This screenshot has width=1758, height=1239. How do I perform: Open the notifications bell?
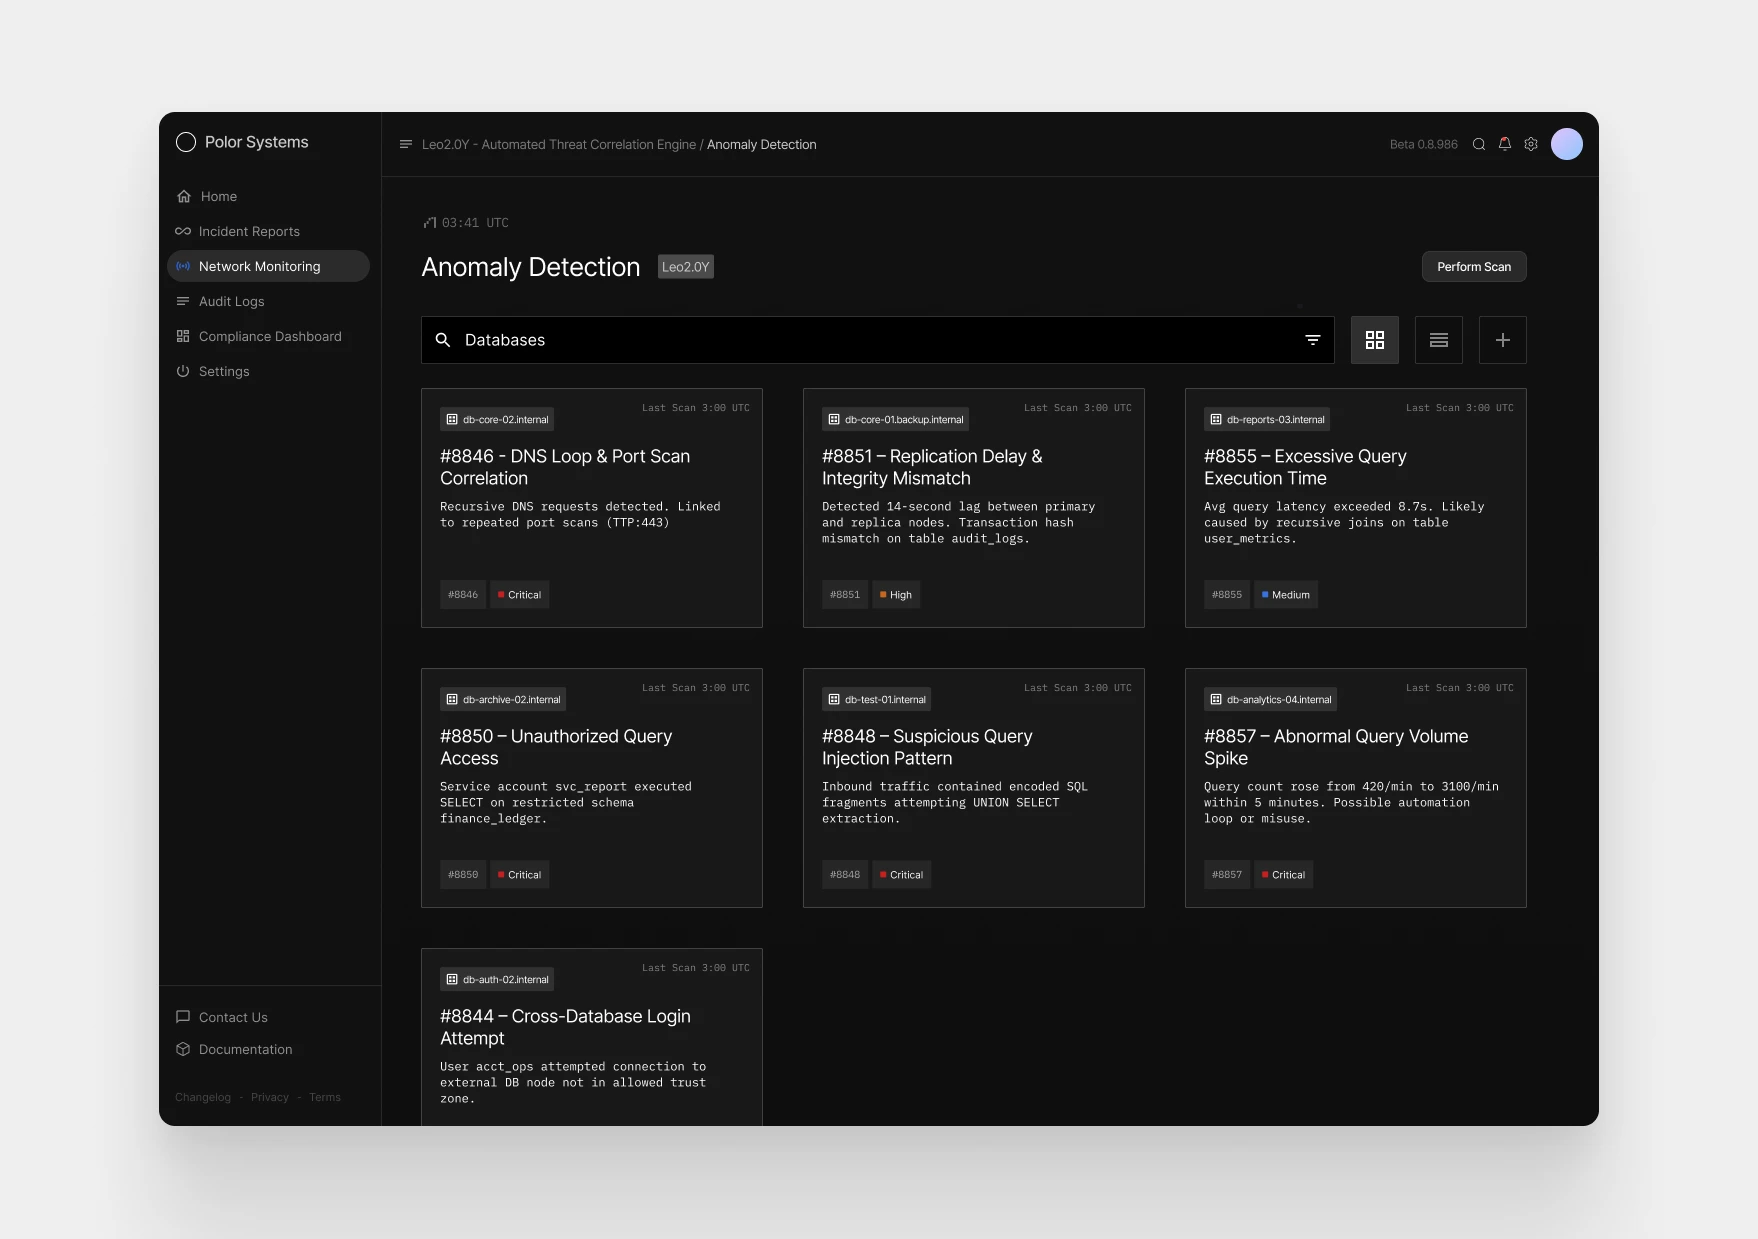coord(1504,144)
